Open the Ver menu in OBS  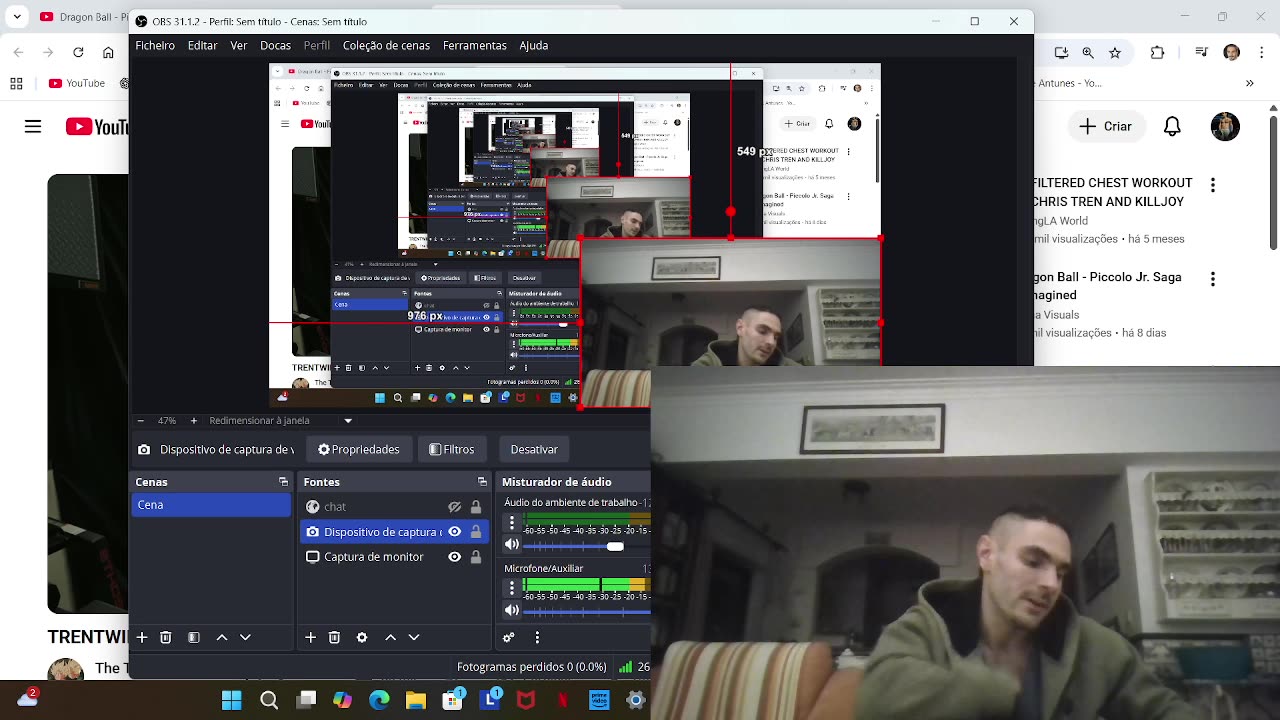click(x=238, y=45)
